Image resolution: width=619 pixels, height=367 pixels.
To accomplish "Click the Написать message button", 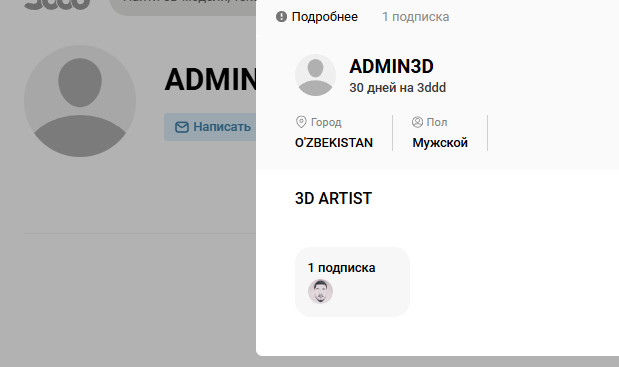I will tap(210, 127).
